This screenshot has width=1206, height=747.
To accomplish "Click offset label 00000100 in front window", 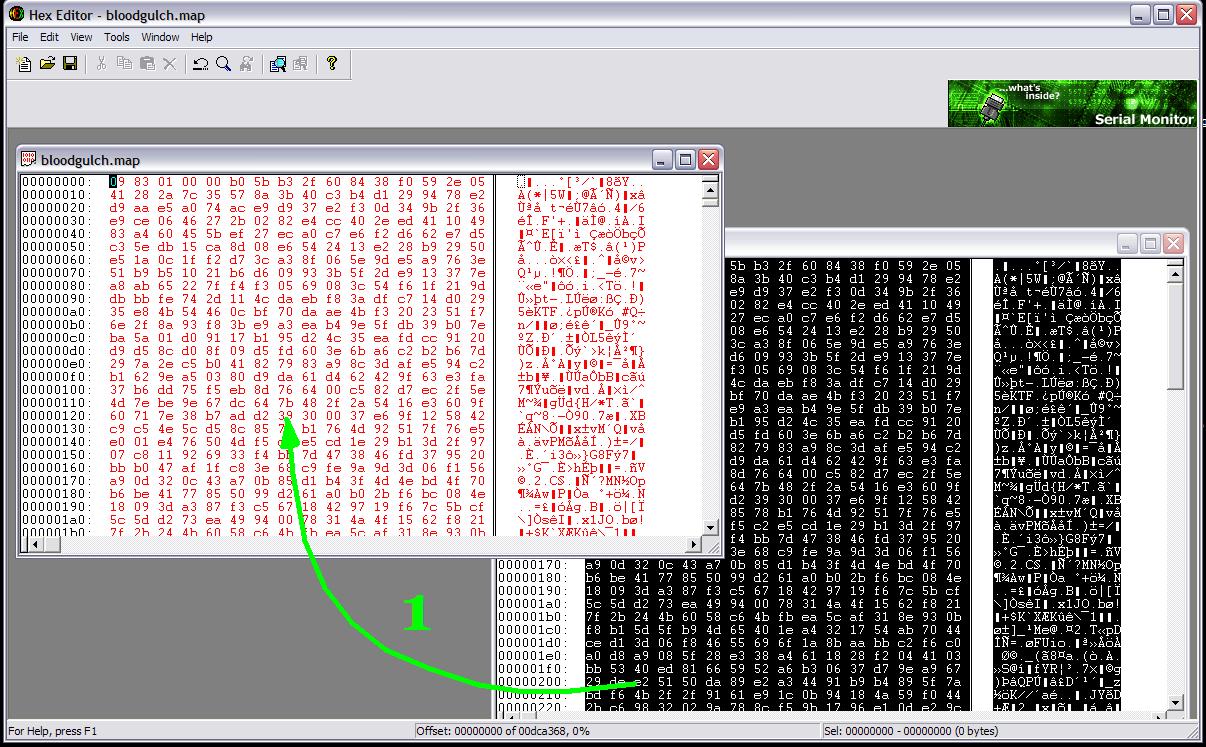I will pyautogui.click(x=56, y=390).
